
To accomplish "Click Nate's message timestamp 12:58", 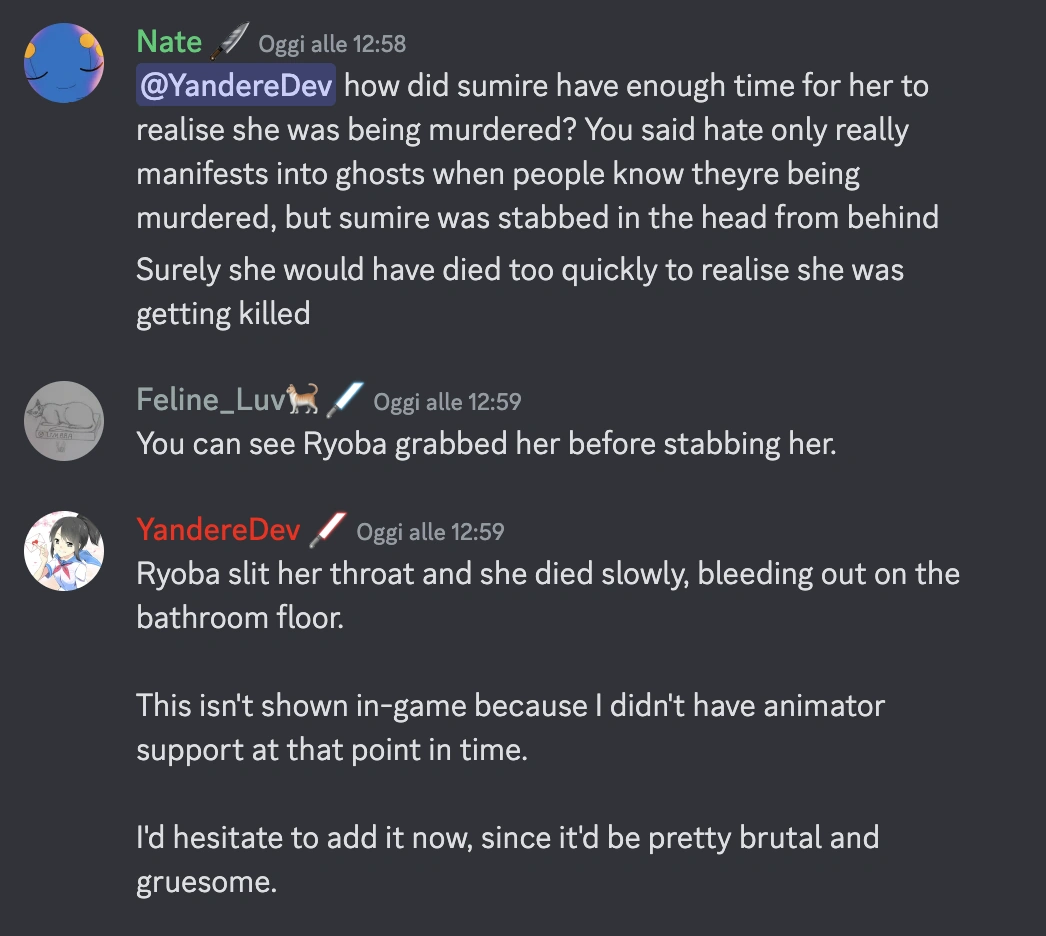I will [x=332, y=44].
